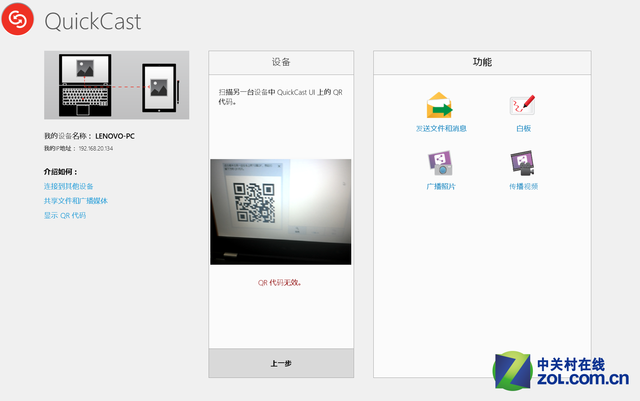The image size is (640, 401).
Task: Click the tablet icon in device illustration
Action: click(x=158, y=88)
